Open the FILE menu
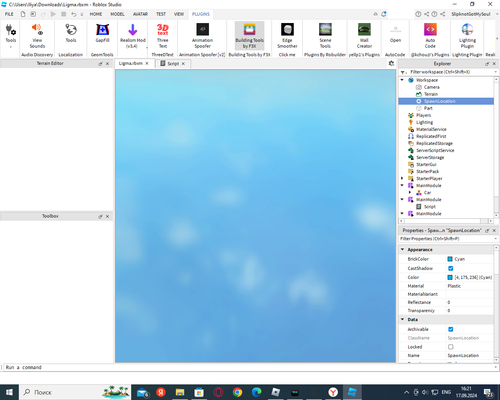 [x=9, y=14]
